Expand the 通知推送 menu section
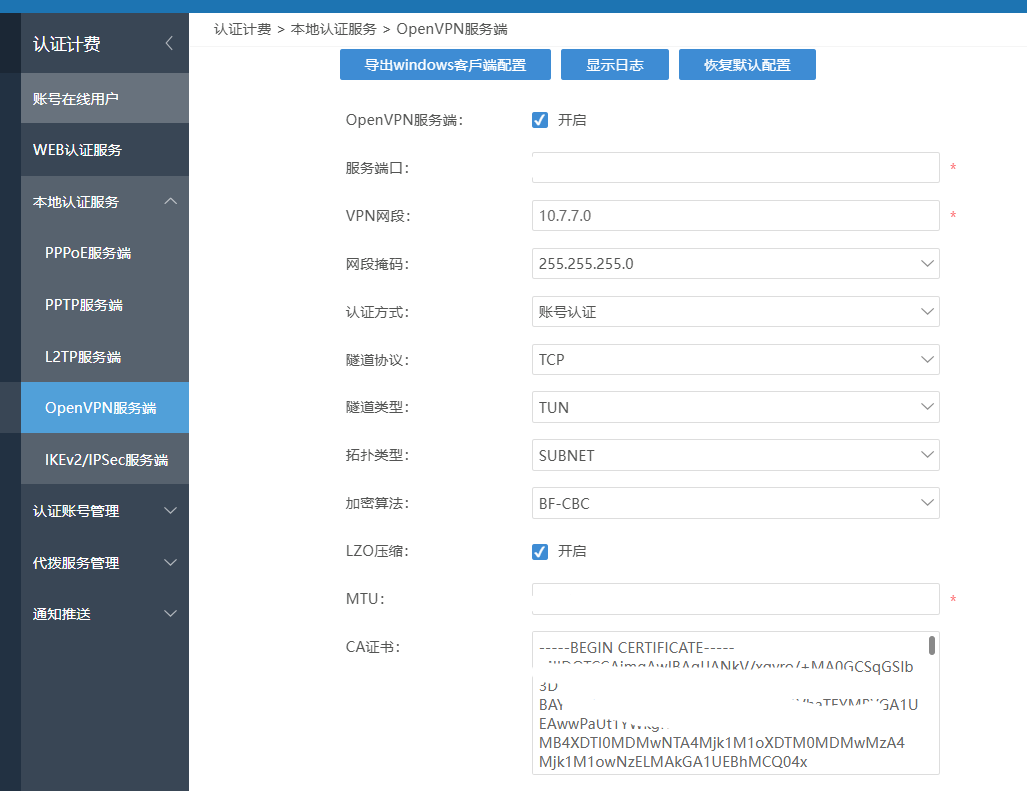The image size is (1027, 791). tap(170, 614)
